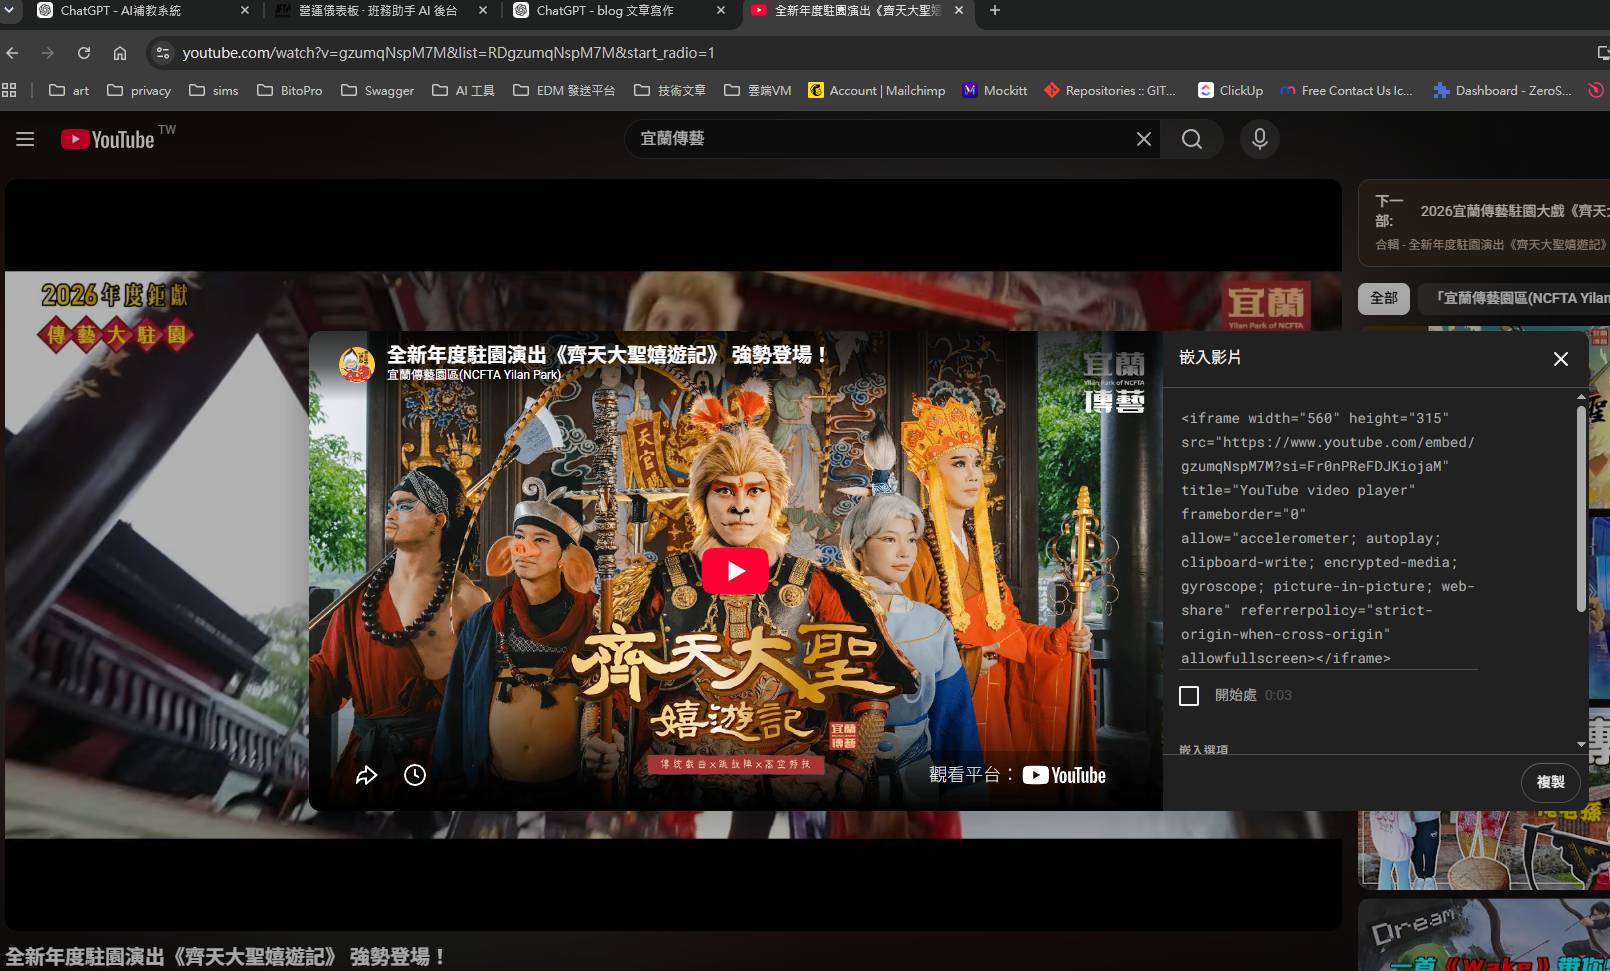Switch to 班務助手 AI 後台 tab
The width and height of the screenshot is (1610, 971).
pos(378,11)
